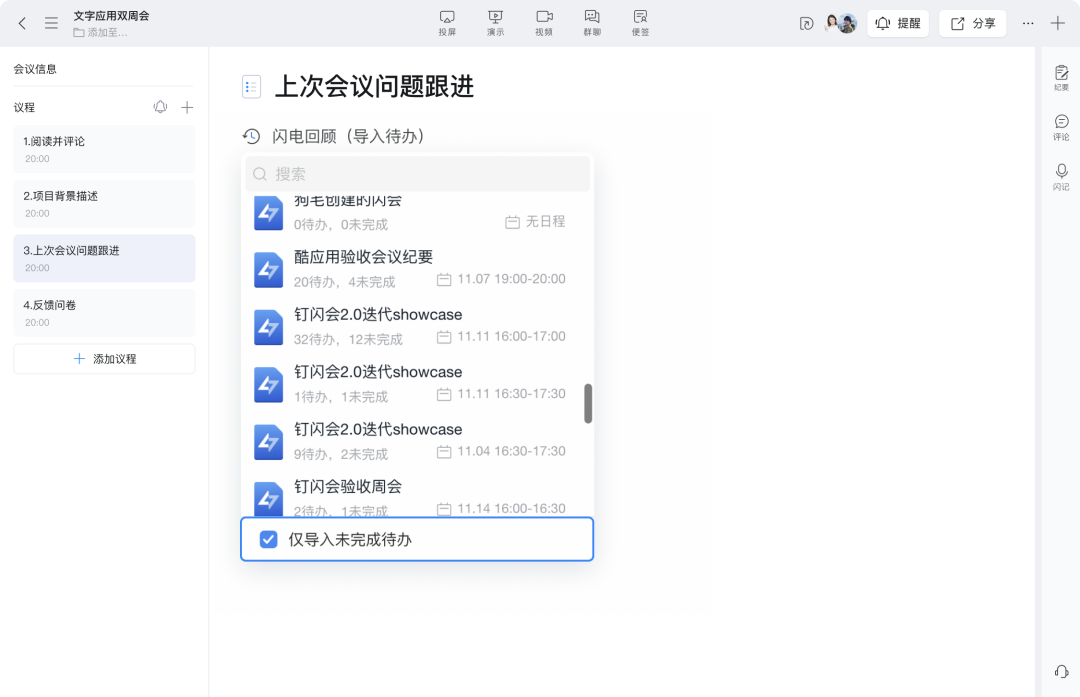Click the 分享 share button
Viewport: 1080px width, 697px height.
972,23
